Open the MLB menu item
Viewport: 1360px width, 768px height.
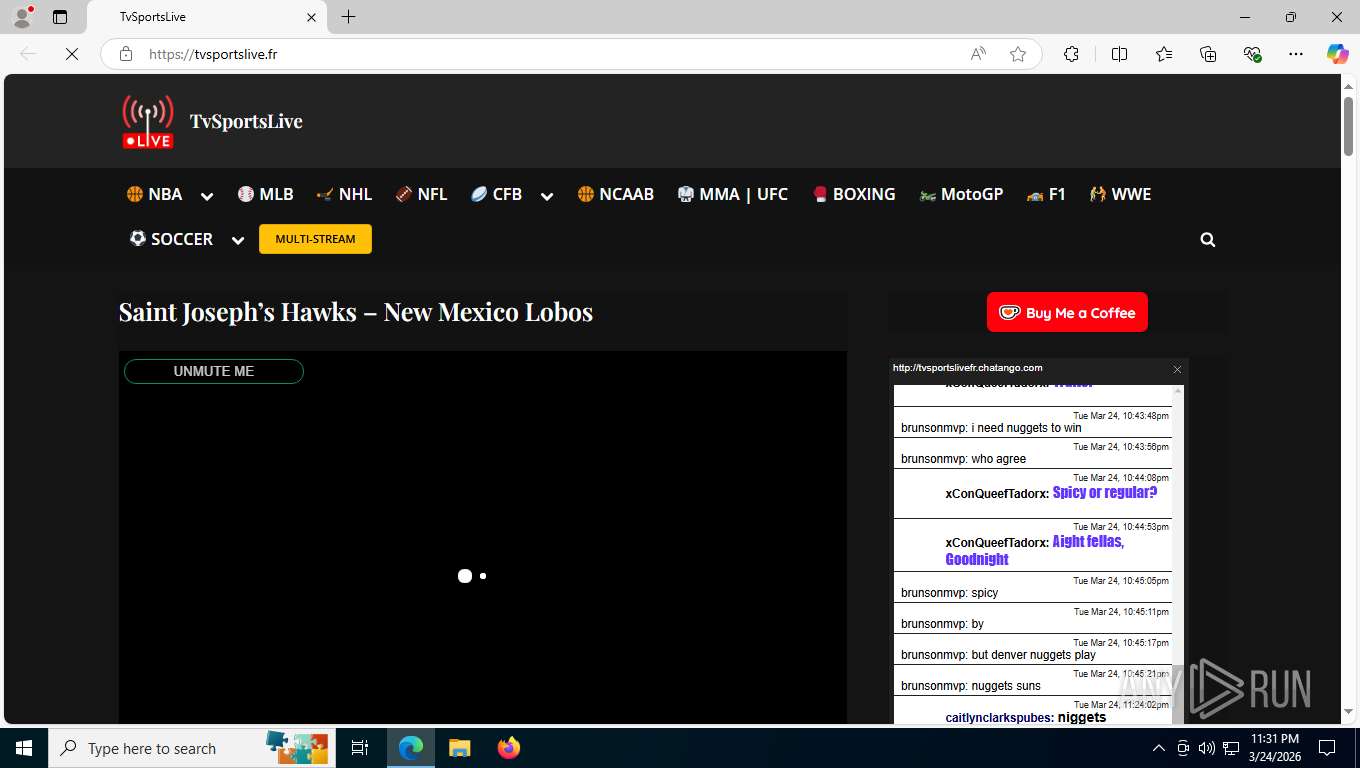click(x=265, y=194)
